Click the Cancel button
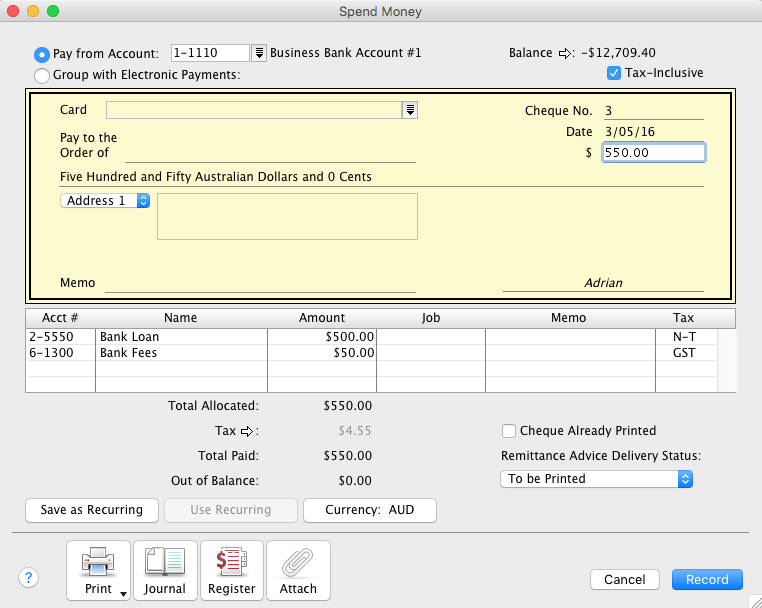 pyautogui.click(x=624, y=579)
